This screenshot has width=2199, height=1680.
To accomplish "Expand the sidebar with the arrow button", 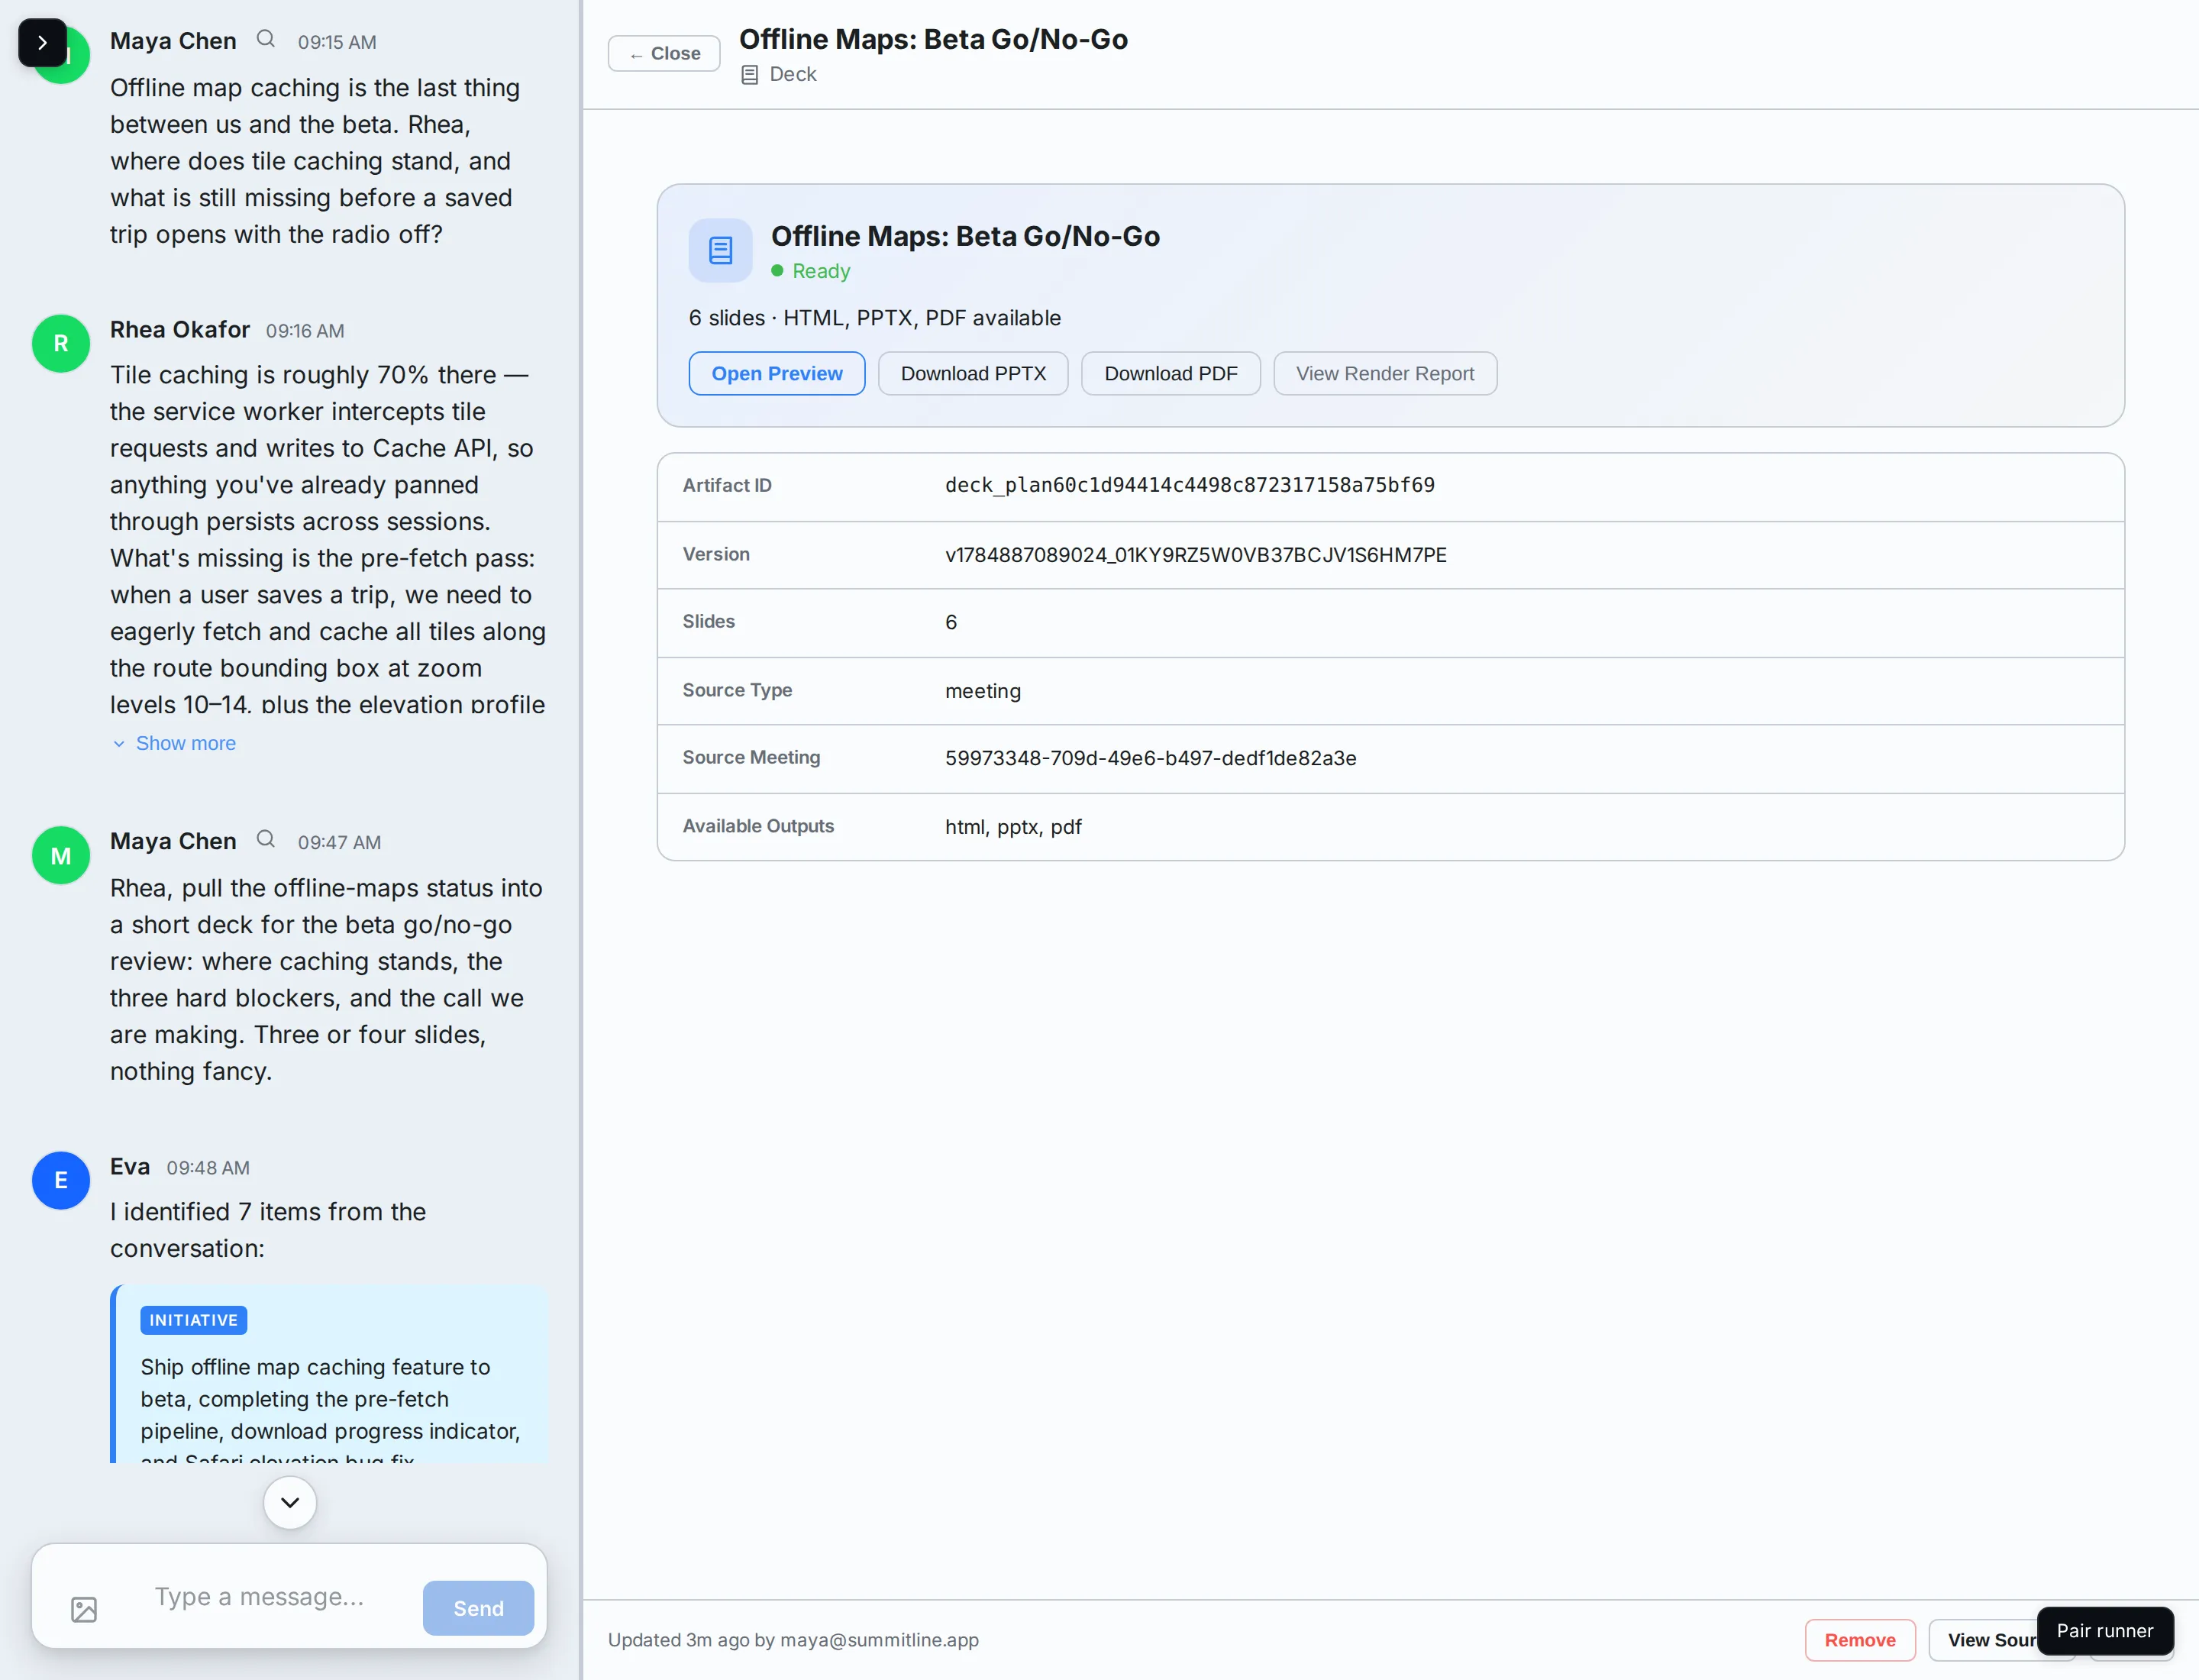I will (42, 43).
